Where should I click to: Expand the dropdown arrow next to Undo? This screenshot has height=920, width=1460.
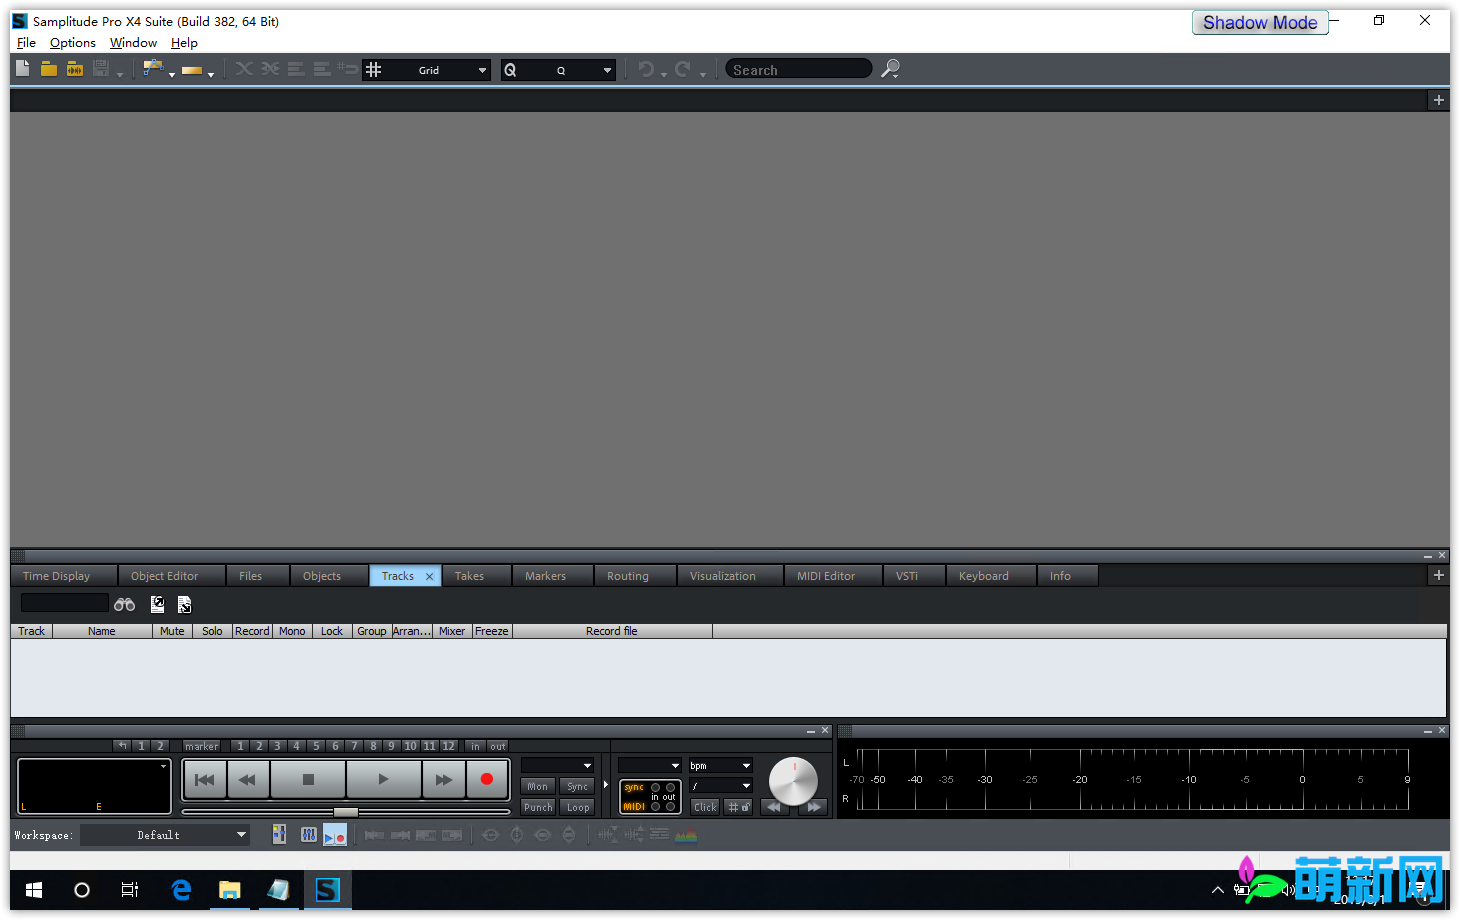tap(664, 74)
